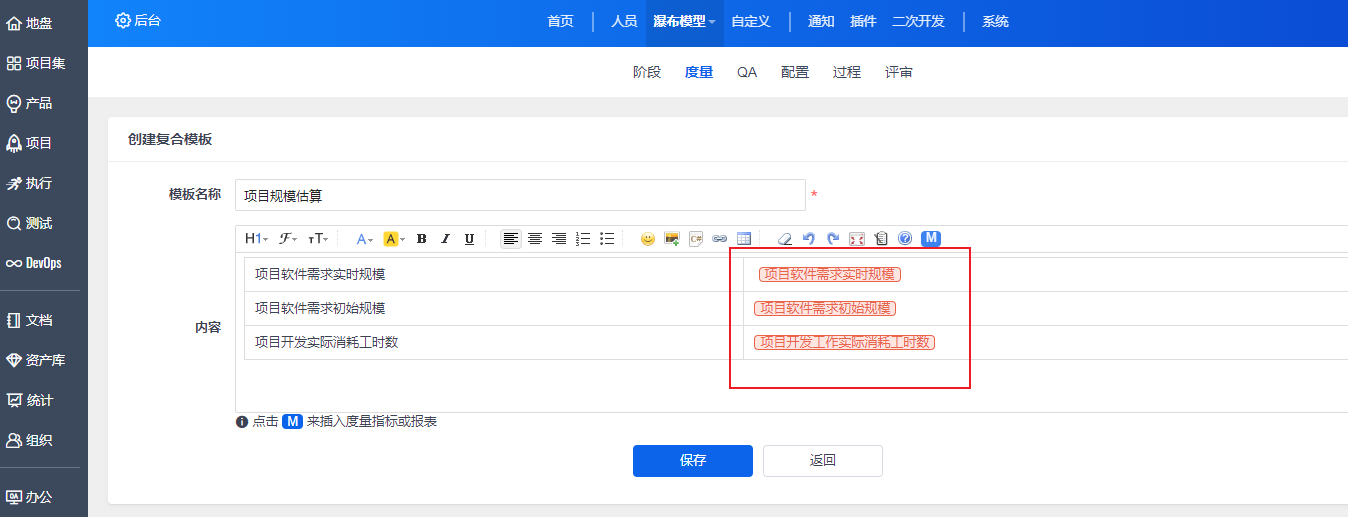Open 系统 in top menu
The width and height of the screenshot is (1348, 517).
point(995,21)
